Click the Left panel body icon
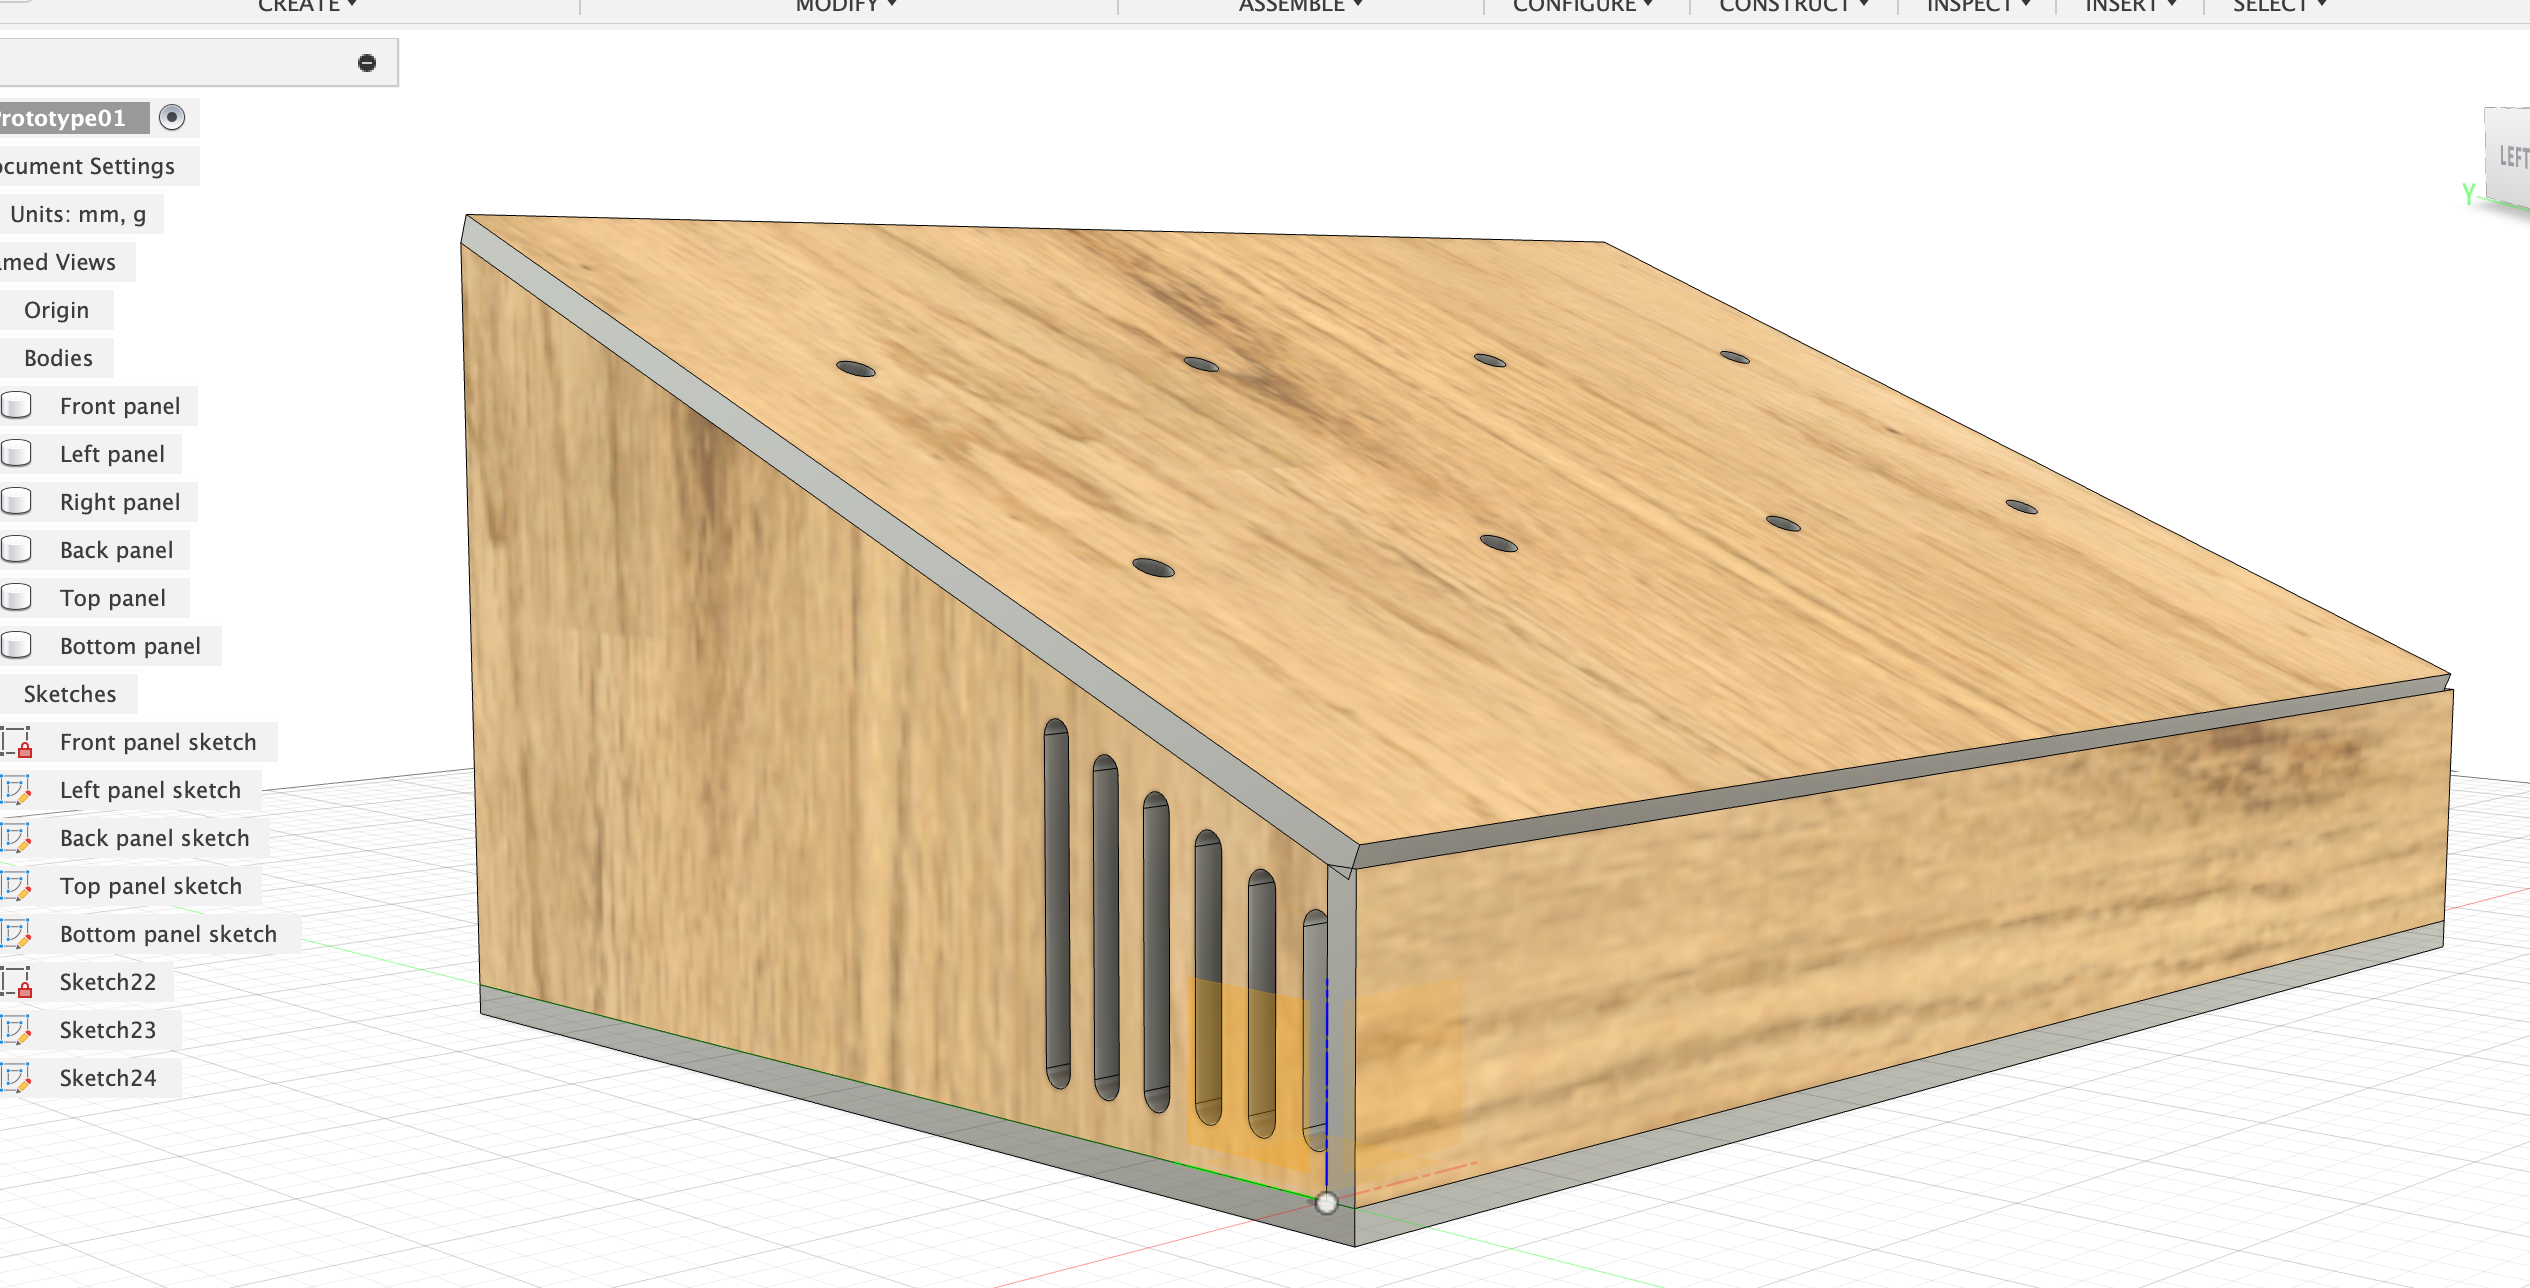This screenshot has width=2530, height=1288. tap(17, 454)
